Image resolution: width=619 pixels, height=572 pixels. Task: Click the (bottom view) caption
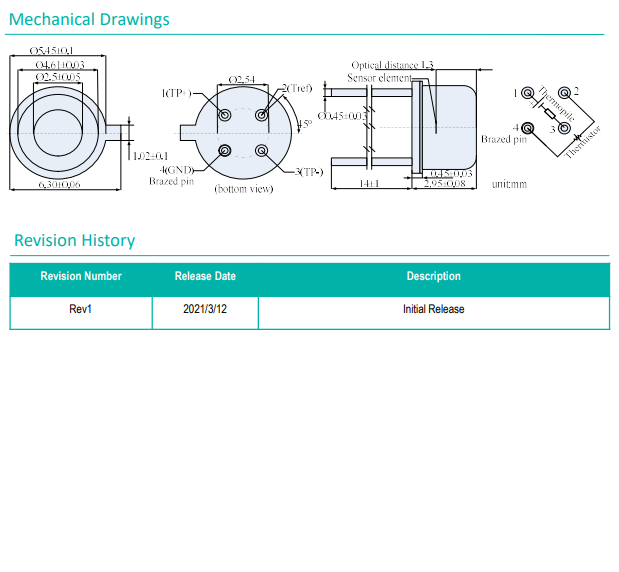243,189
